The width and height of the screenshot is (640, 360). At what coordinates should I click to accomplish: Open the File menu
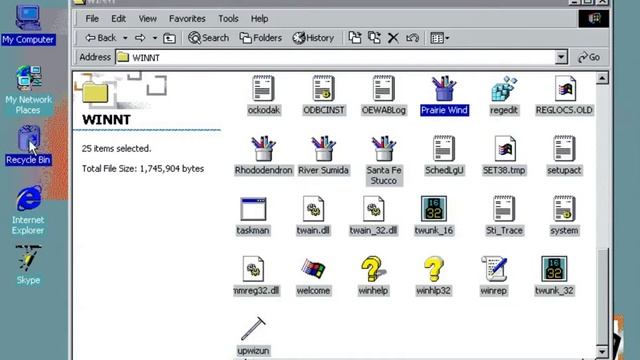(x=92, y=19)
